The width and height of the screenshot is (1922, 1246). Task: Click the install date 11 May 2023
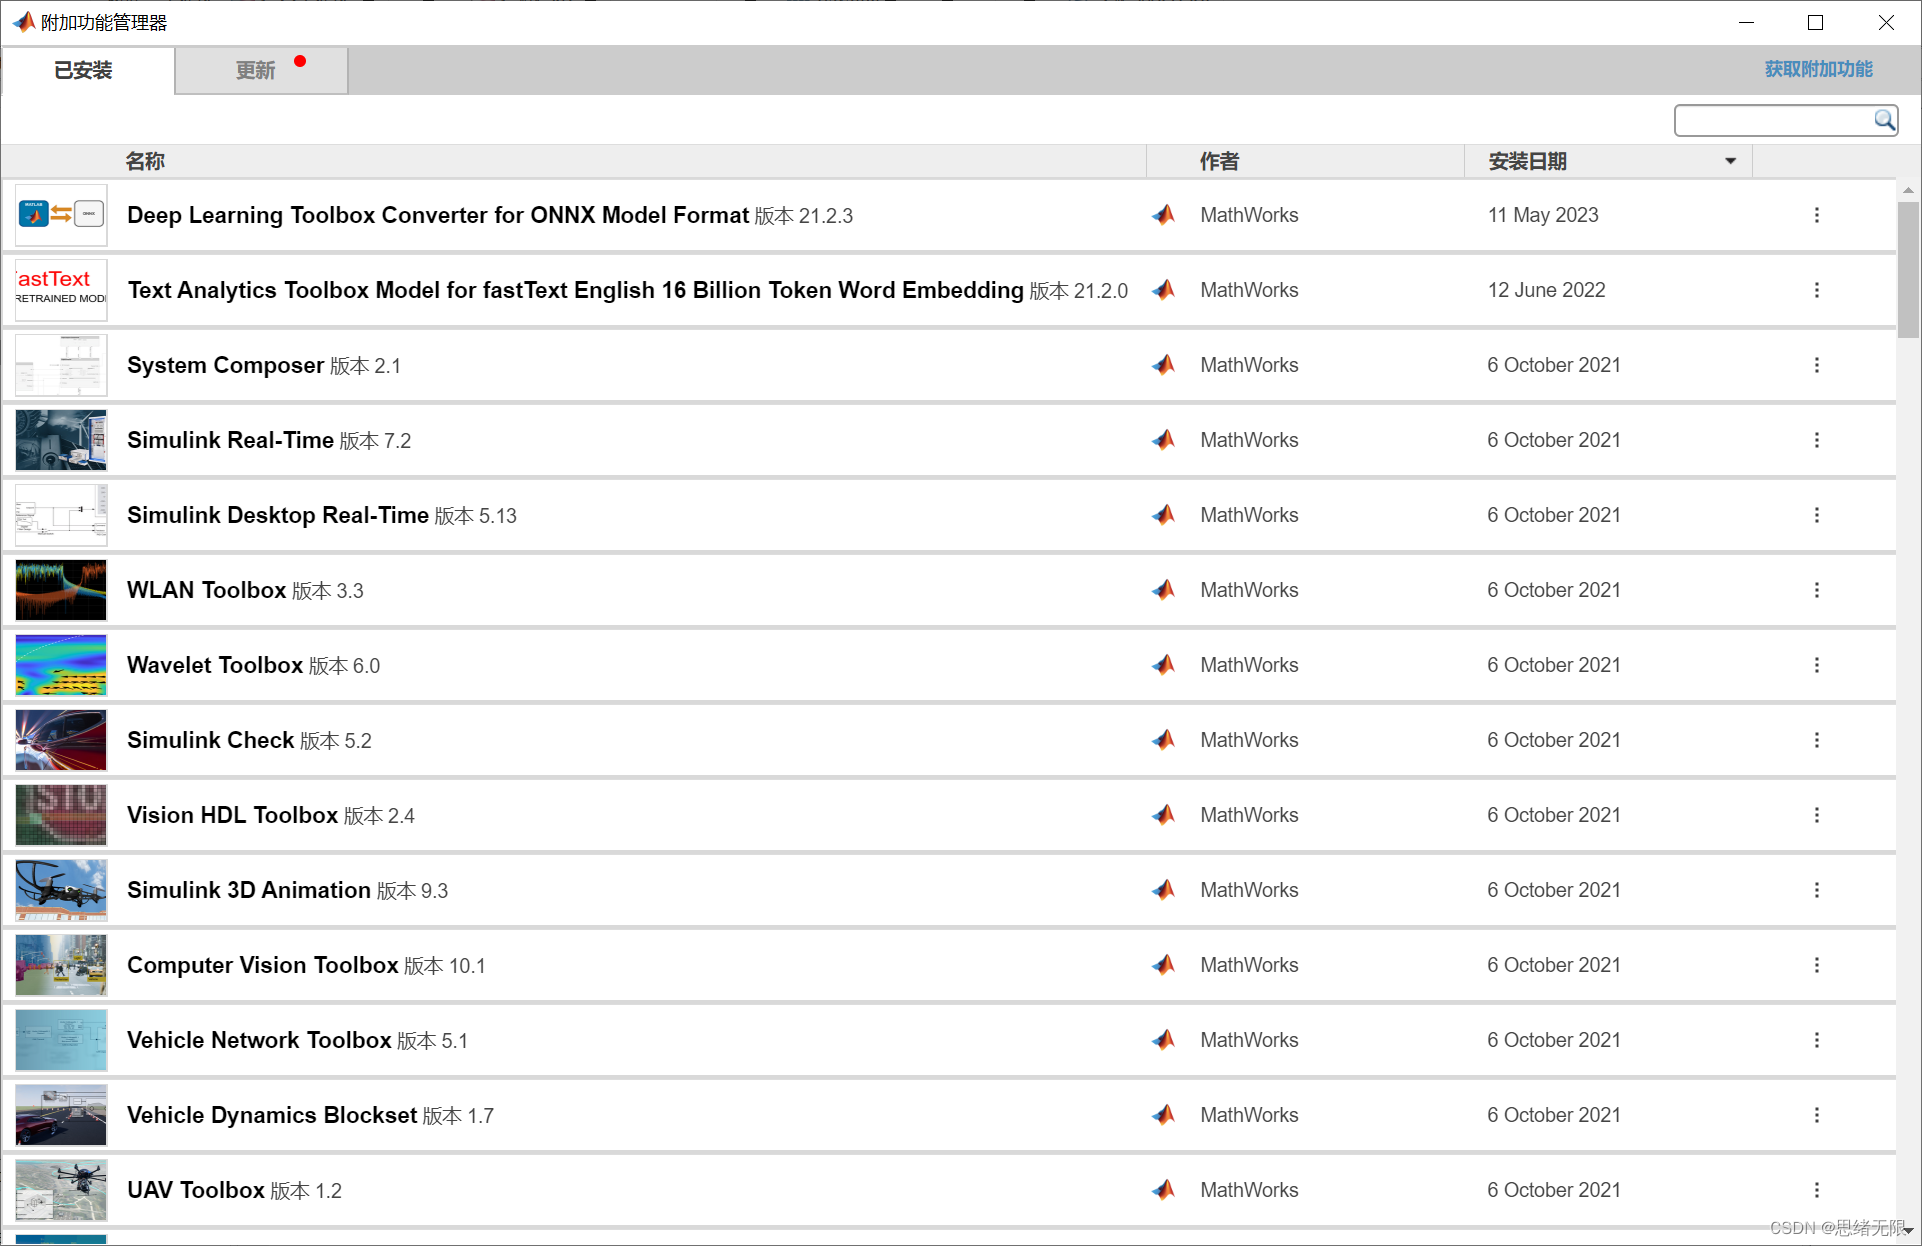coord(1543,215)
